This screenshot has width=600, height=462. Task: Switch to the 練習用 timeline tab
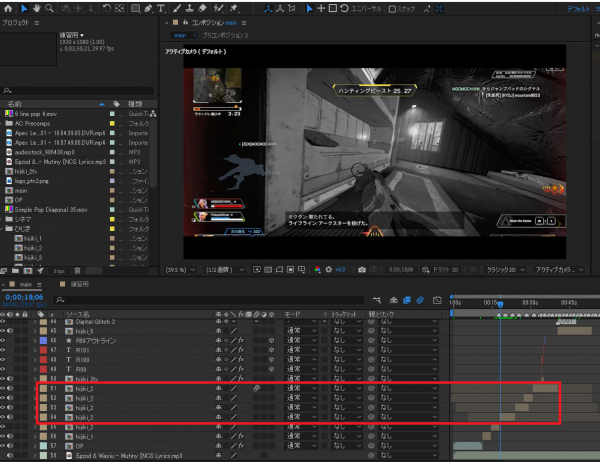click(79, 284)
